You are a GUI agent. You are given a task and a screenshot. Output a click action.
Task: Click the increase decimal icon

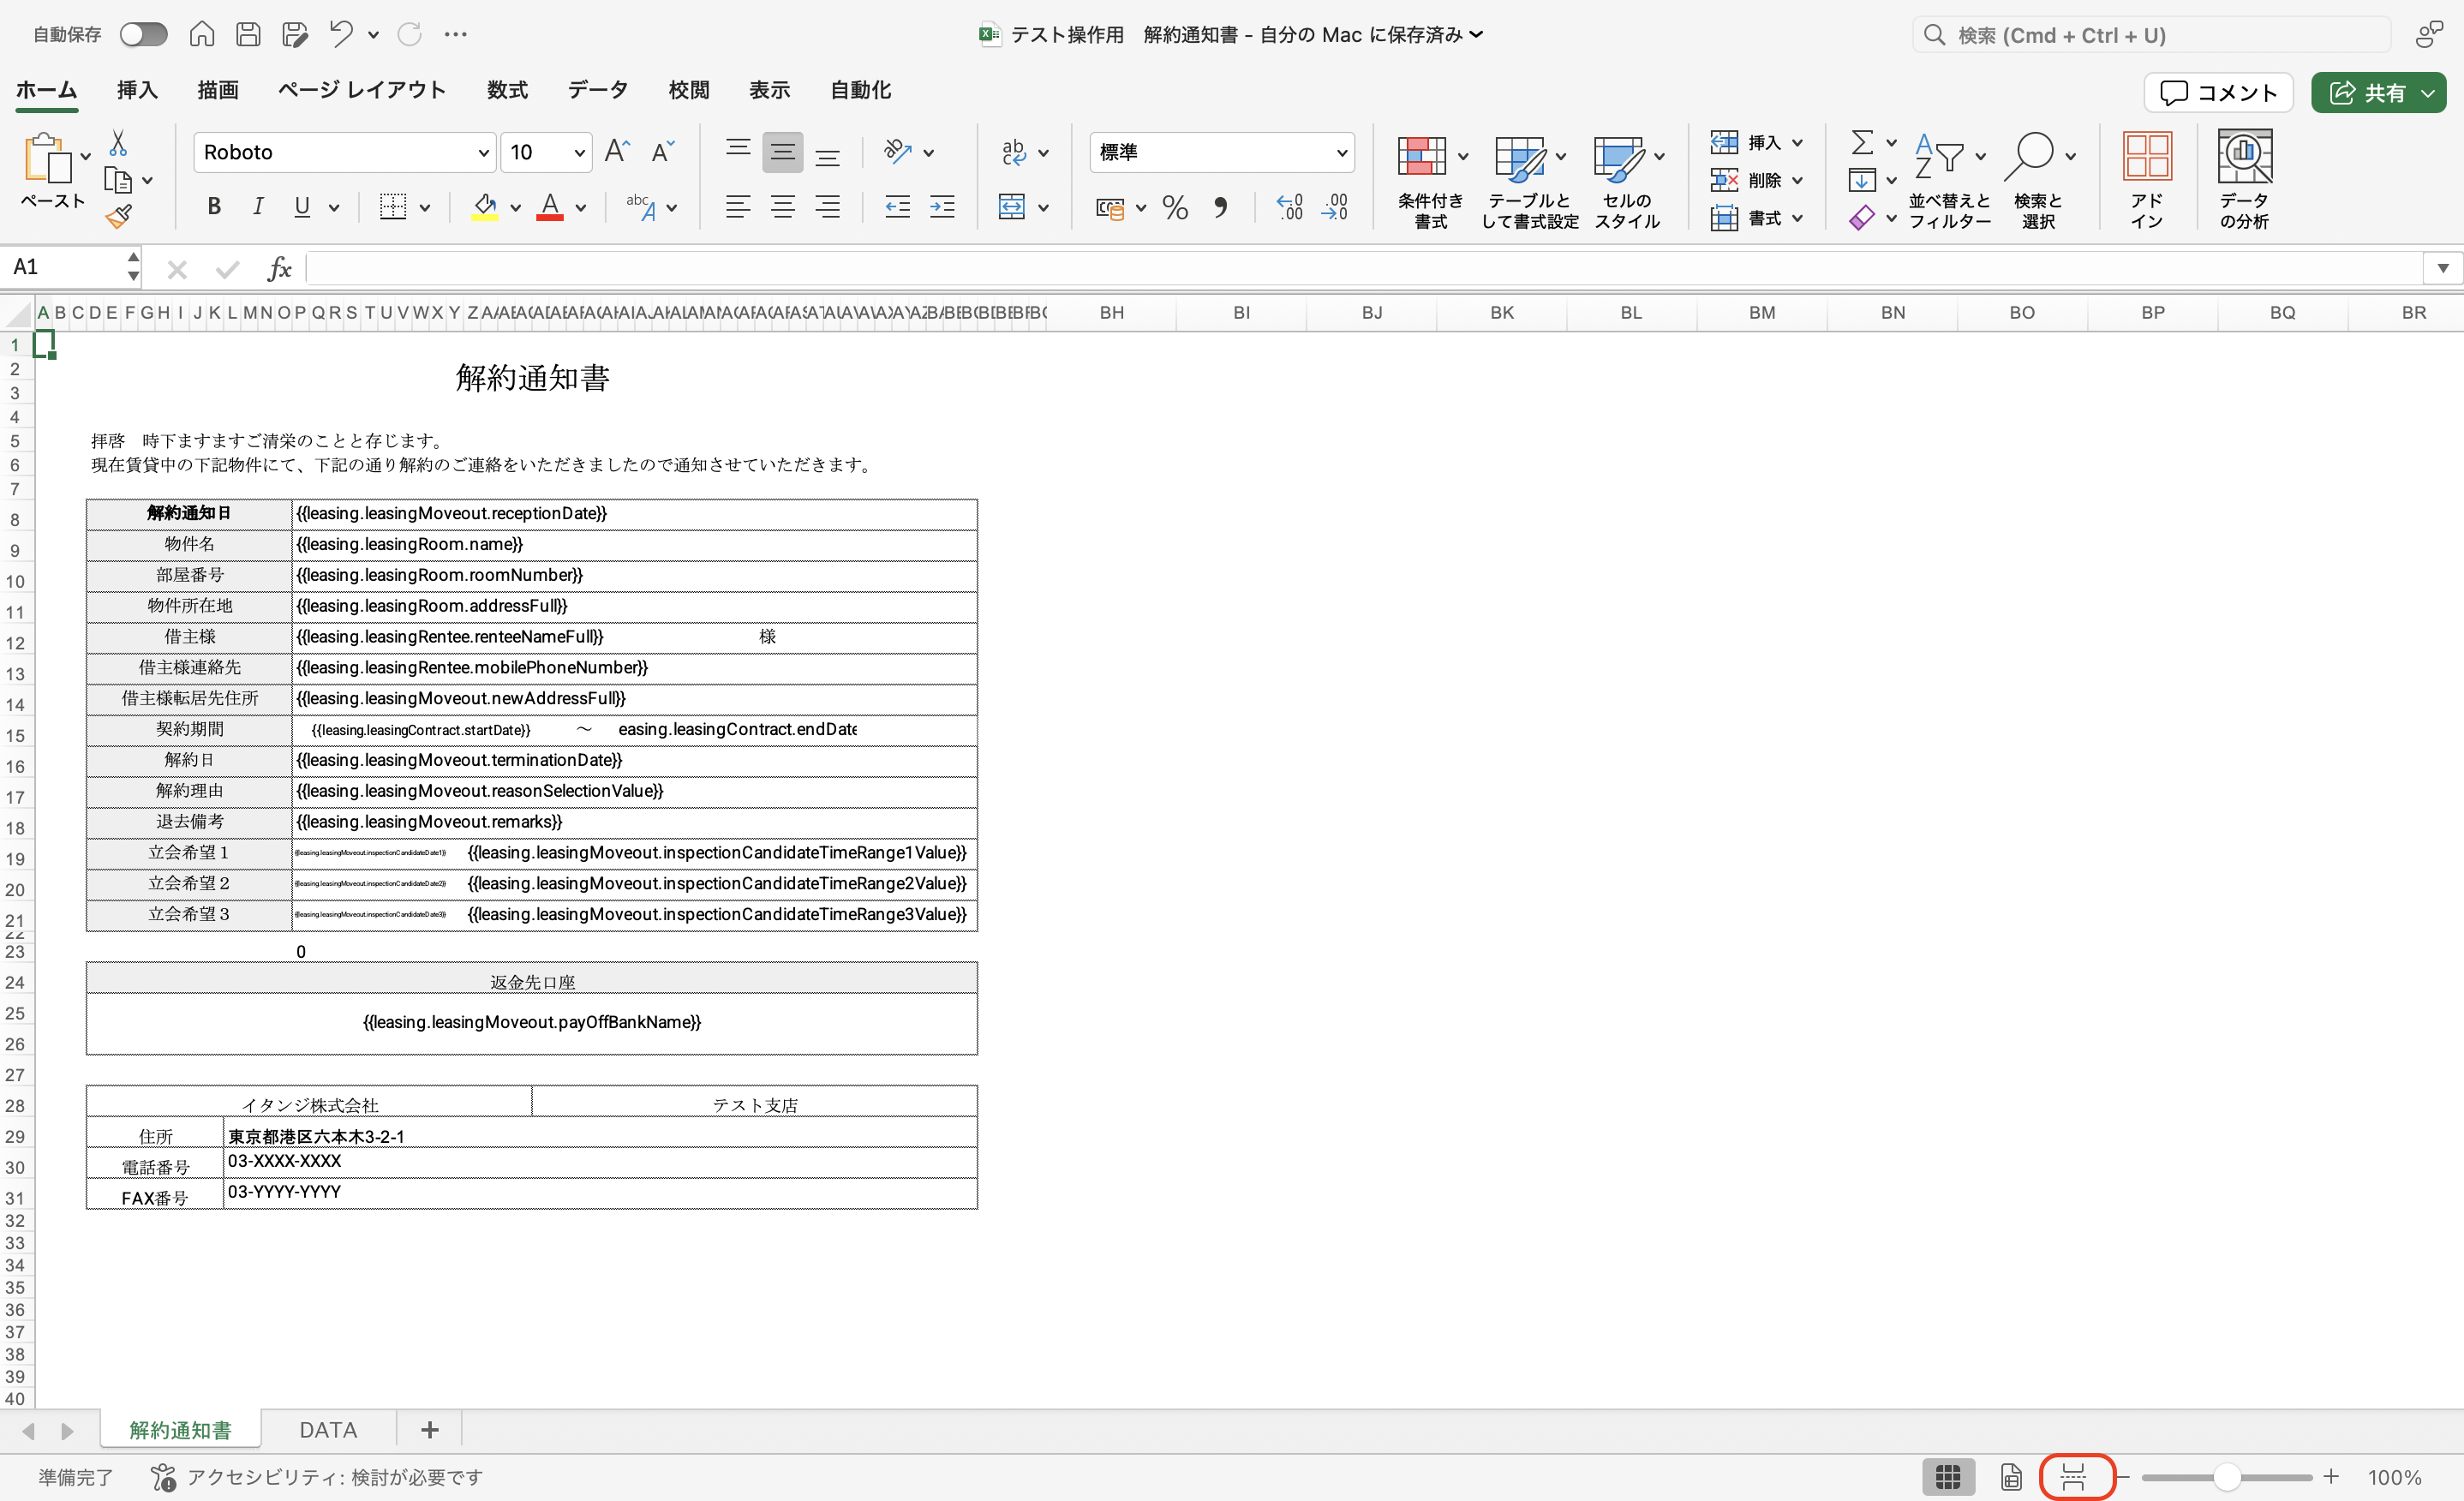1290,208
